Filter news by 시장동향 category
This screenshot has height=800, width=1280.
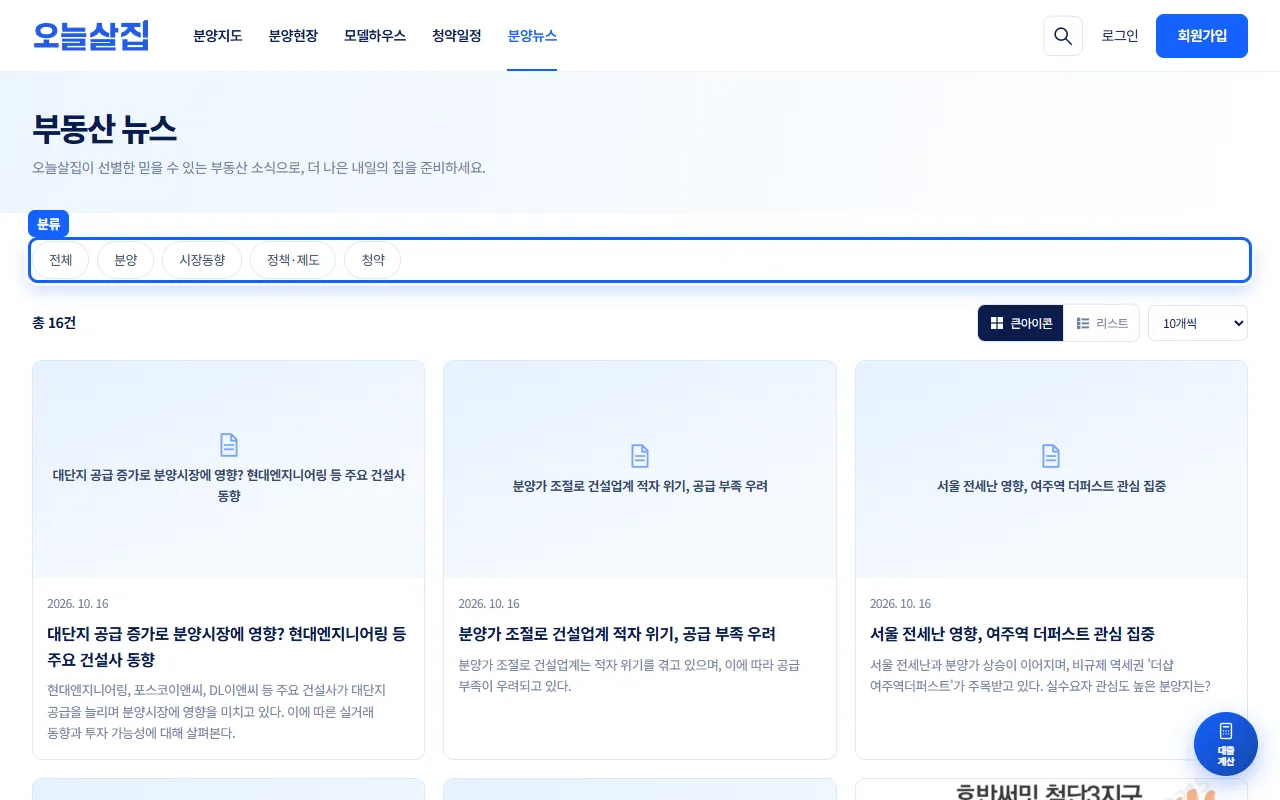point(202,260)
